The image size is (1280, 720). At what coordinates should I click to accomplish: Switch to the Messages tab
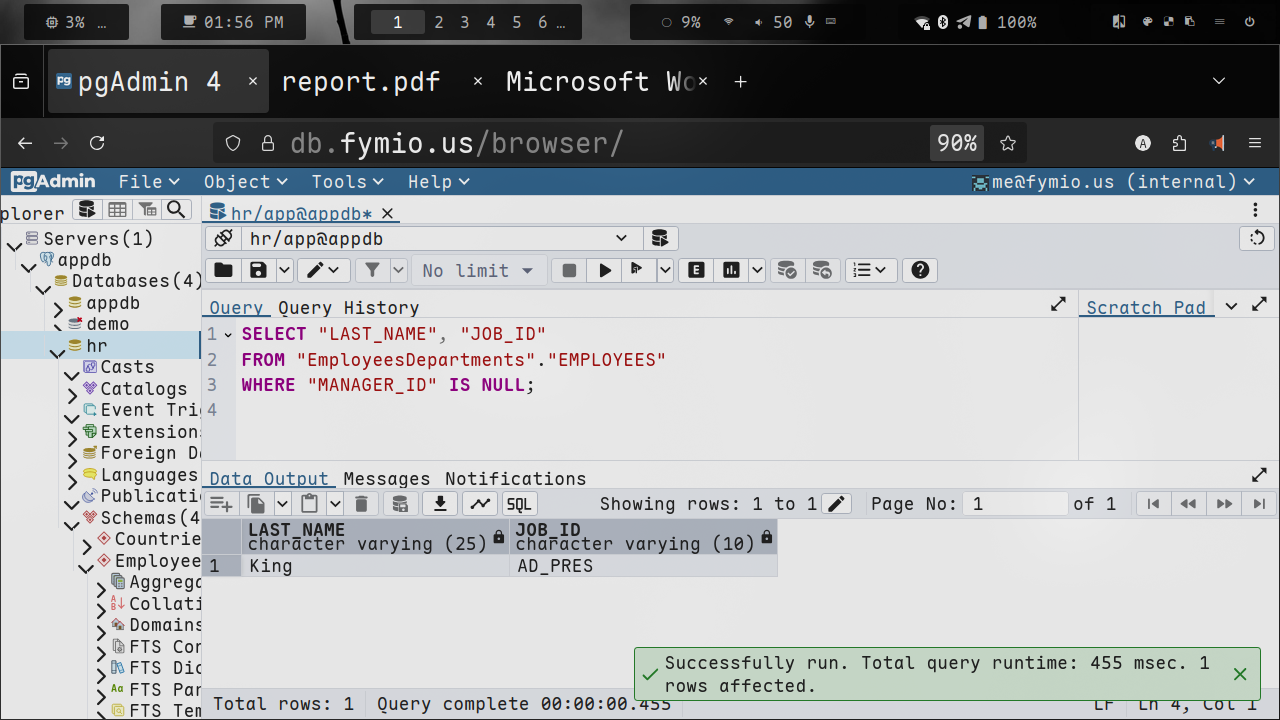click(x=386, y=479)
